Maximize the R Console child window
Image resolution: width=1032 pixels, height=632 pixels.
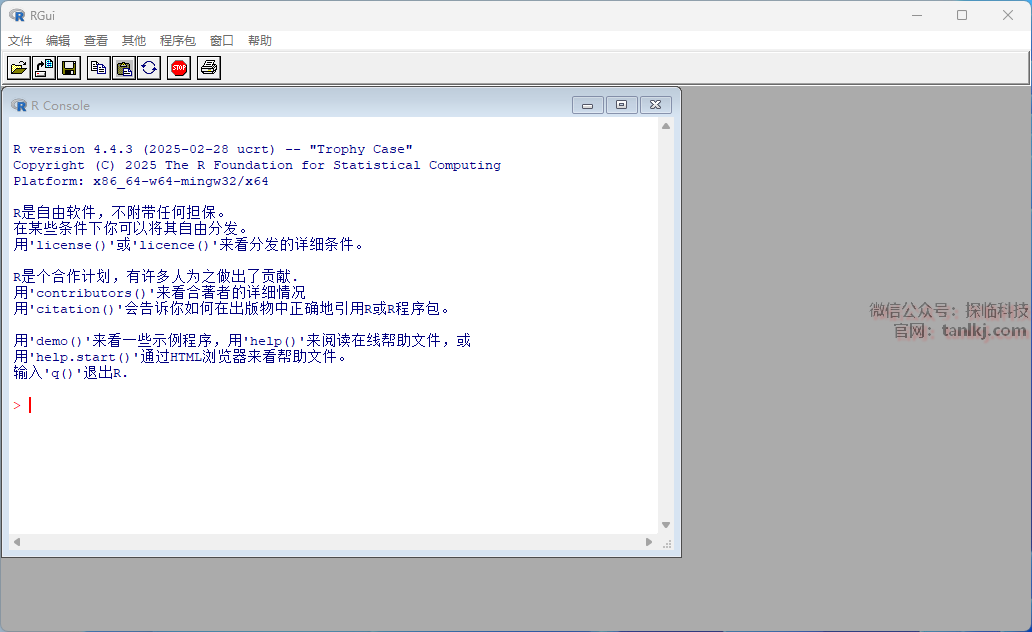point(622,105)
